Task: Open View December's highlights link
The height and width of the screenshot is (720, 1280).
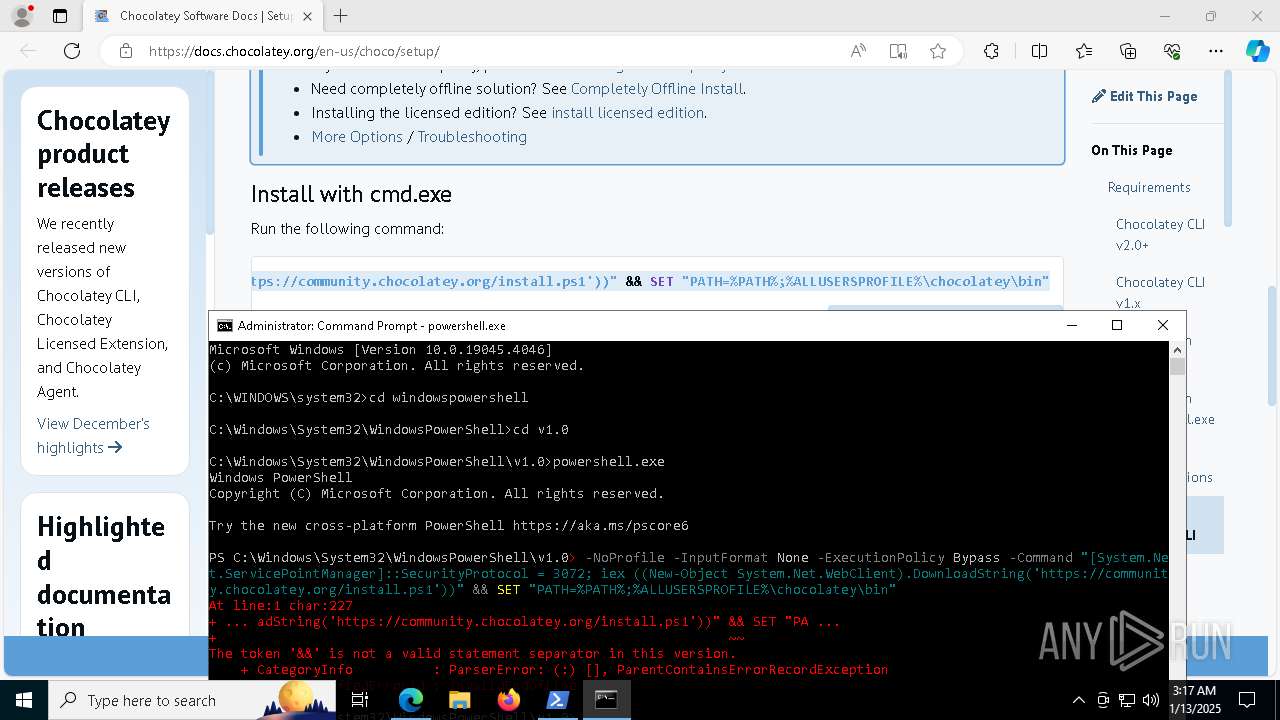Action: click(93, 435)
